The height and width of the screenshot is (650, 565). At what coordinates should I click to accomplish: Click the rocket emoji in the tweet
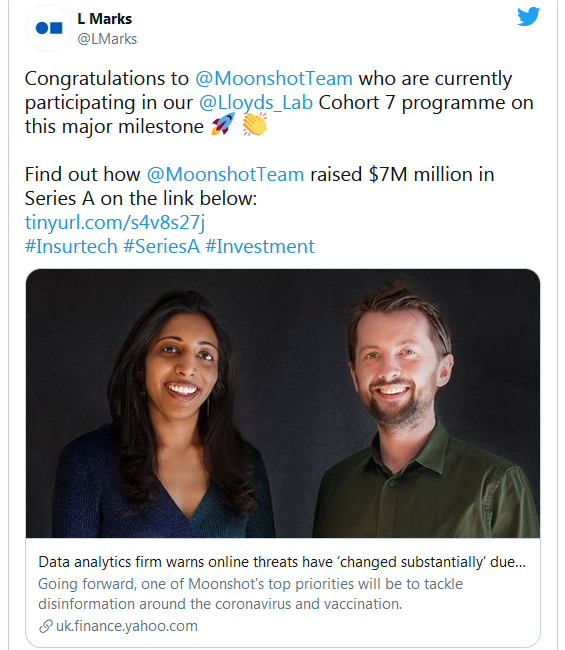[223, 124]
